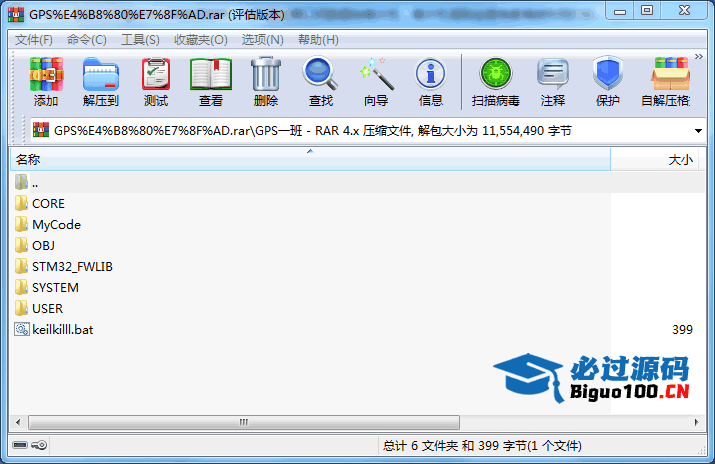Sort by the Size (大小) column header
715x464 pixels.
click(x=655, y=160)
